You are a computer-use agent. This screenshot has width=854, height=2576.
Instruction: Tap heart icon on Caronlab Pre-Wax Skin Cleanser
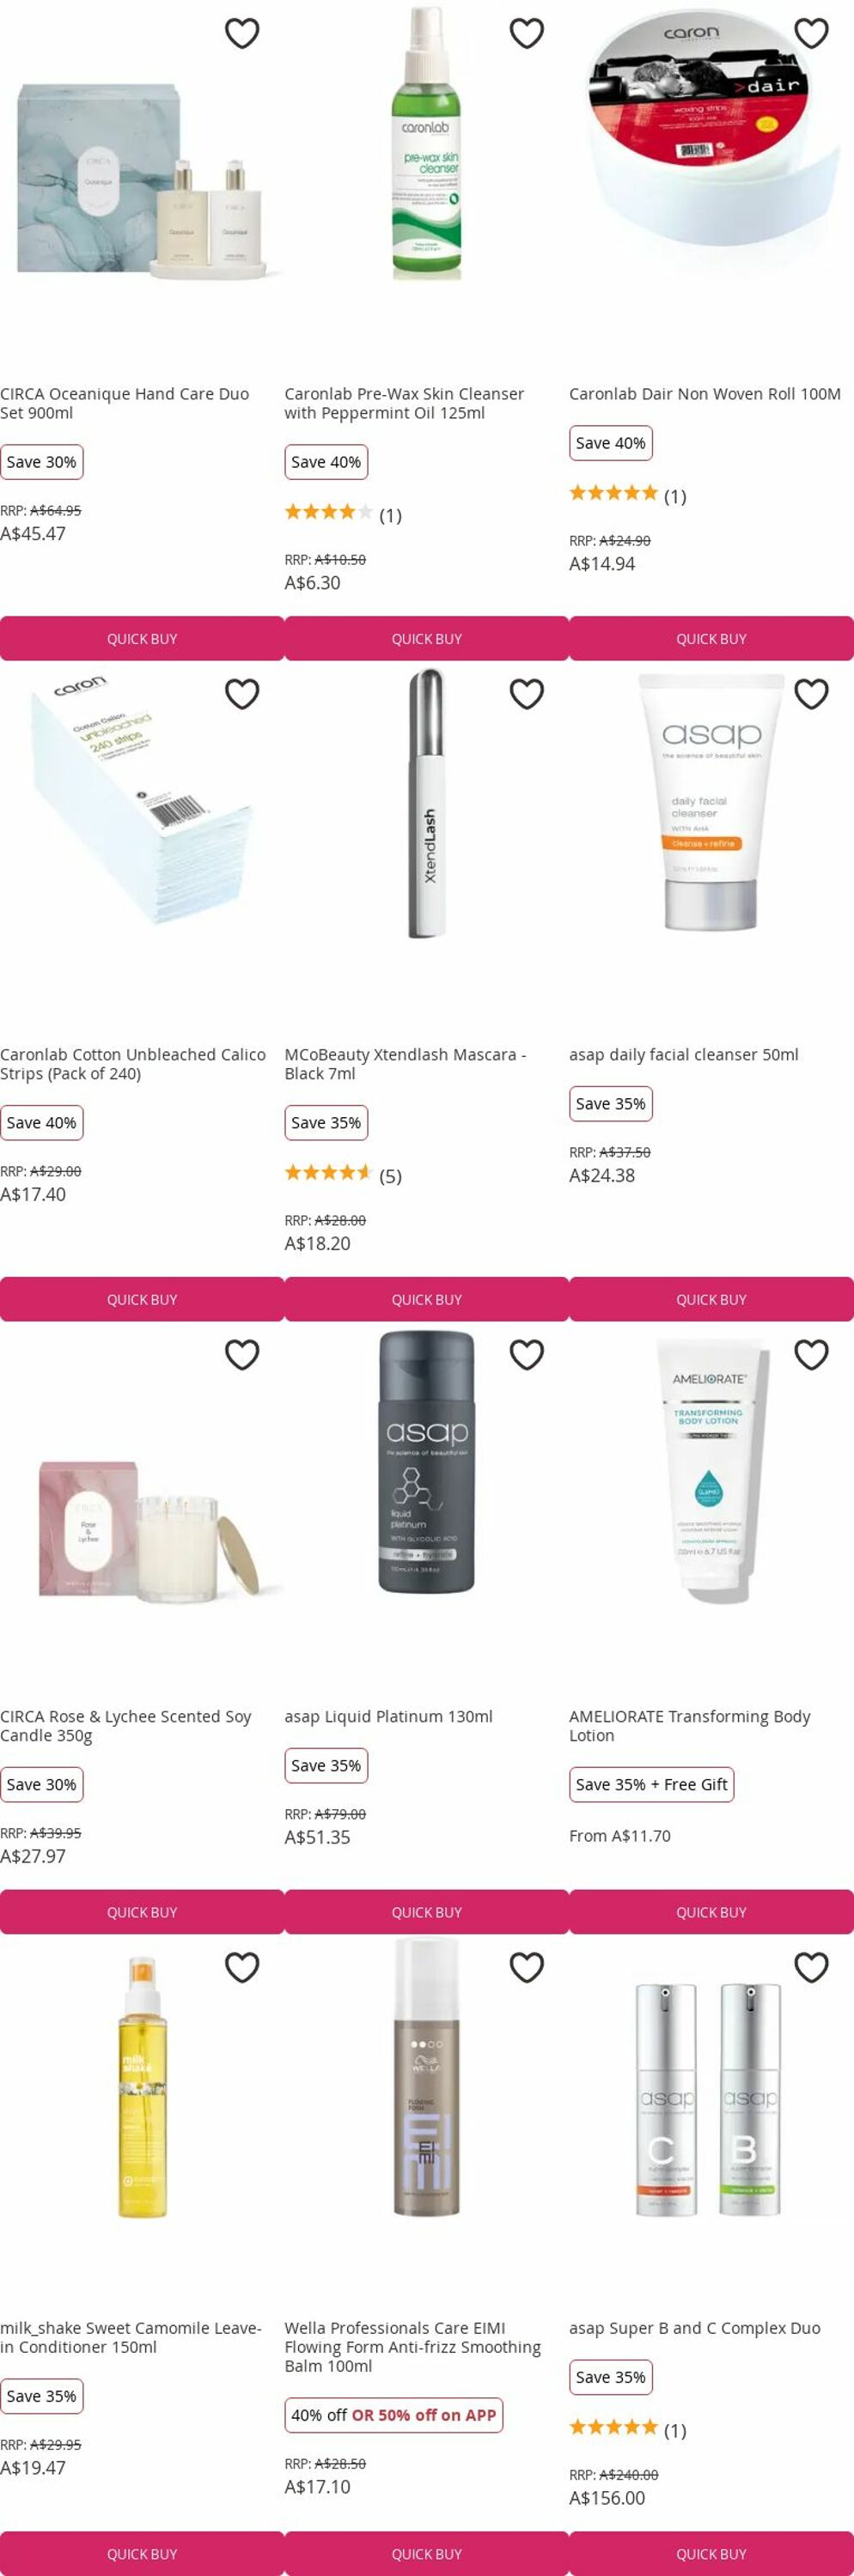tap(527, 33)
